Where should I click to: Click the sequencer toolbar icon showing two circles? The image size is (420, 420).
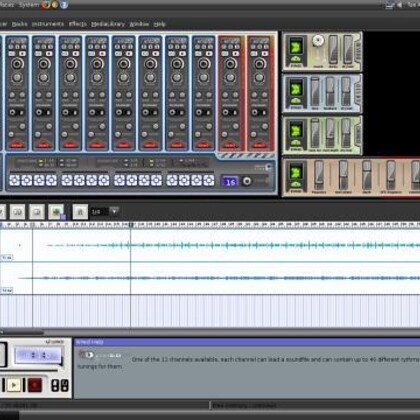tap(17, 212)
